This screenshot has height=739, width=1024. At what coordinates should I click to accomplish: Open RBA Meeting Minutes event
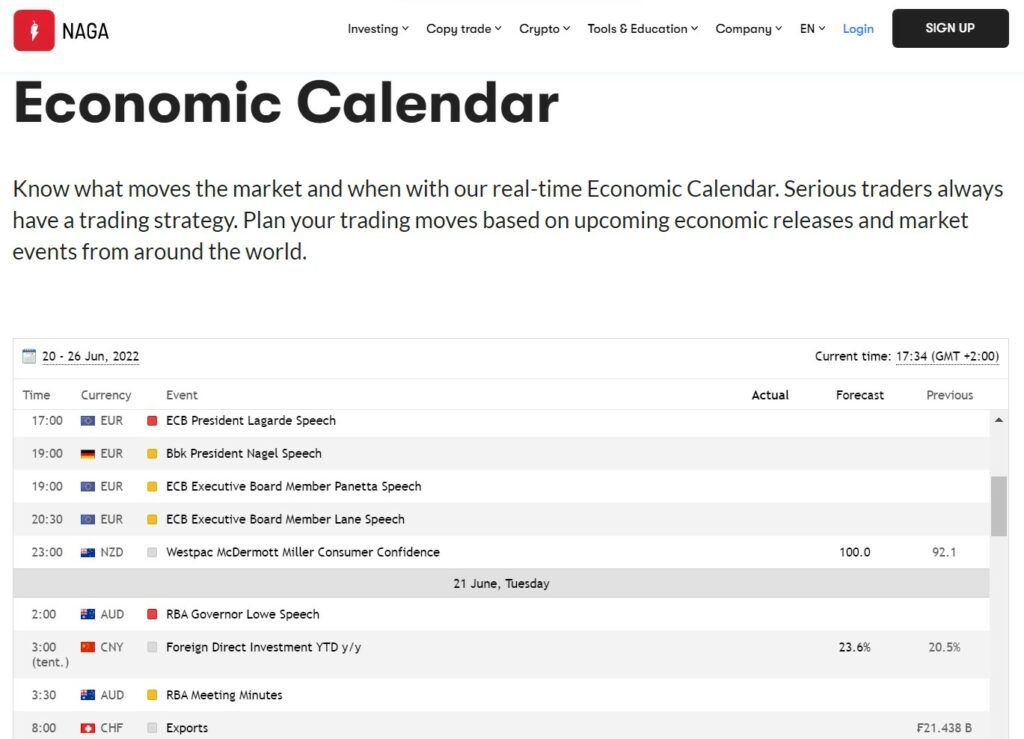224,695
